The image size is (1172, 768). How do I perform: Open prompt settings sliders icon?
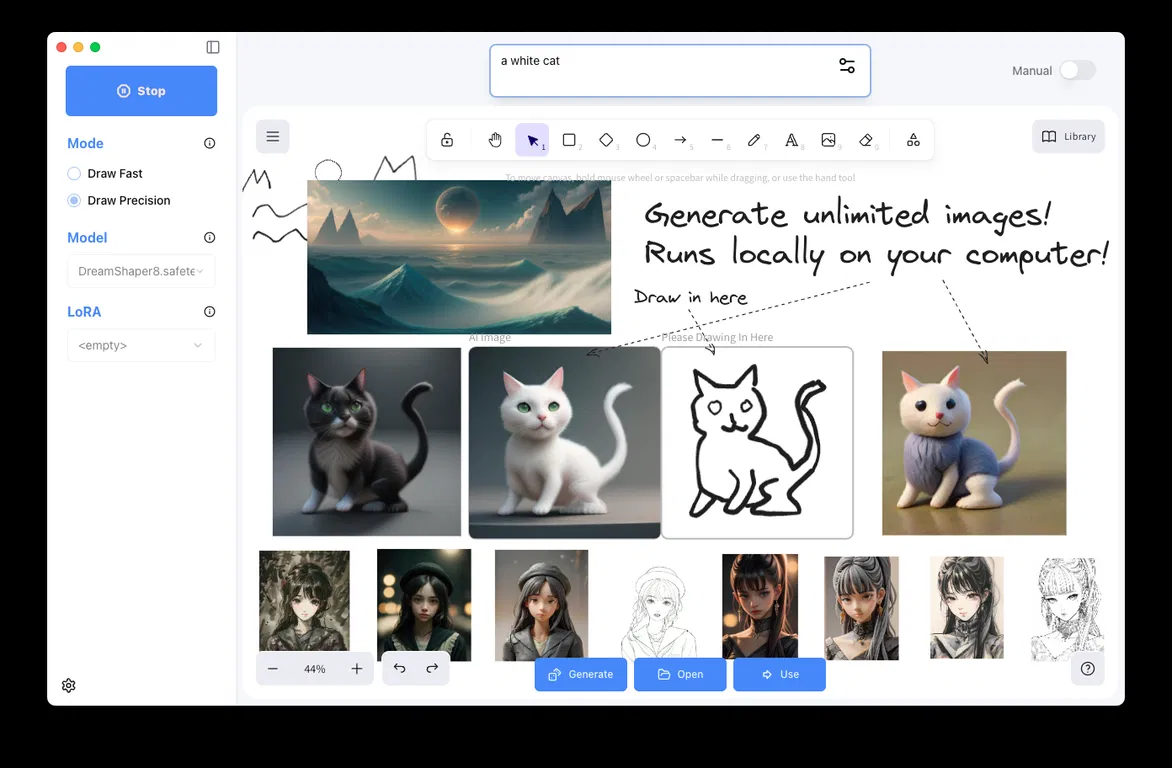pos(847,66)
